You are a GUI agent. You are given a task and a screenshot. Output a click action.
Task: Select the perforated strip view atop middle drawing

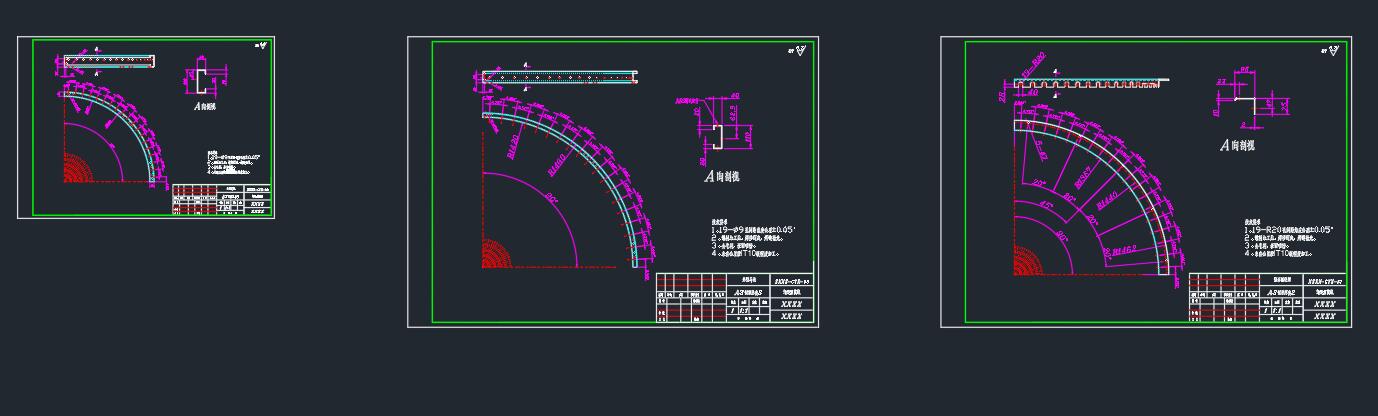point(559,77)
